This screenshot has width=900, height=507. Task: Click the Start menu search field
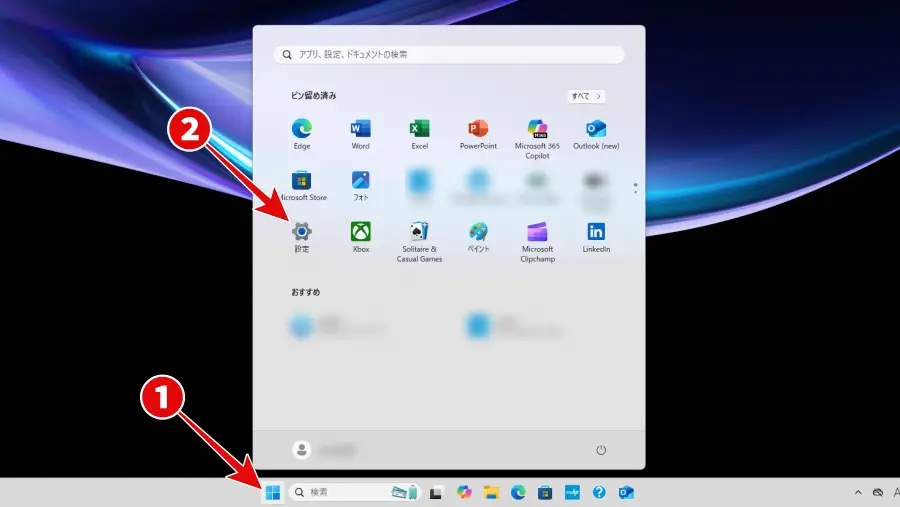click(449, 55)
